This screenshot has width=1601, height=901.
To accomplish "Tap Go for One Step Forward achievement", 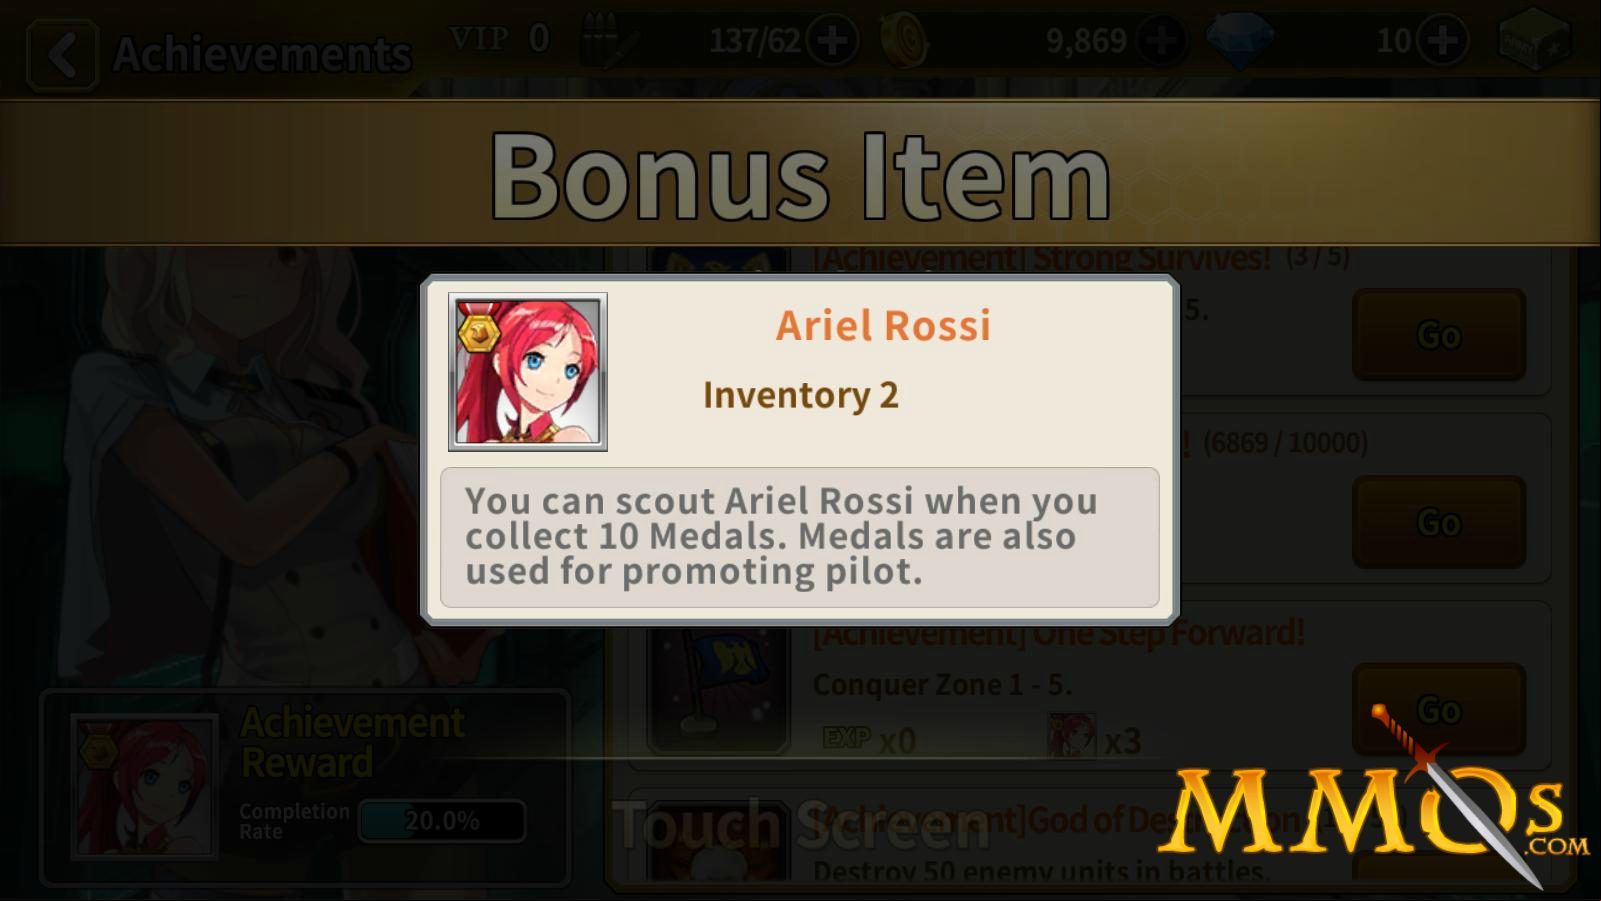I will [1439, 709].
